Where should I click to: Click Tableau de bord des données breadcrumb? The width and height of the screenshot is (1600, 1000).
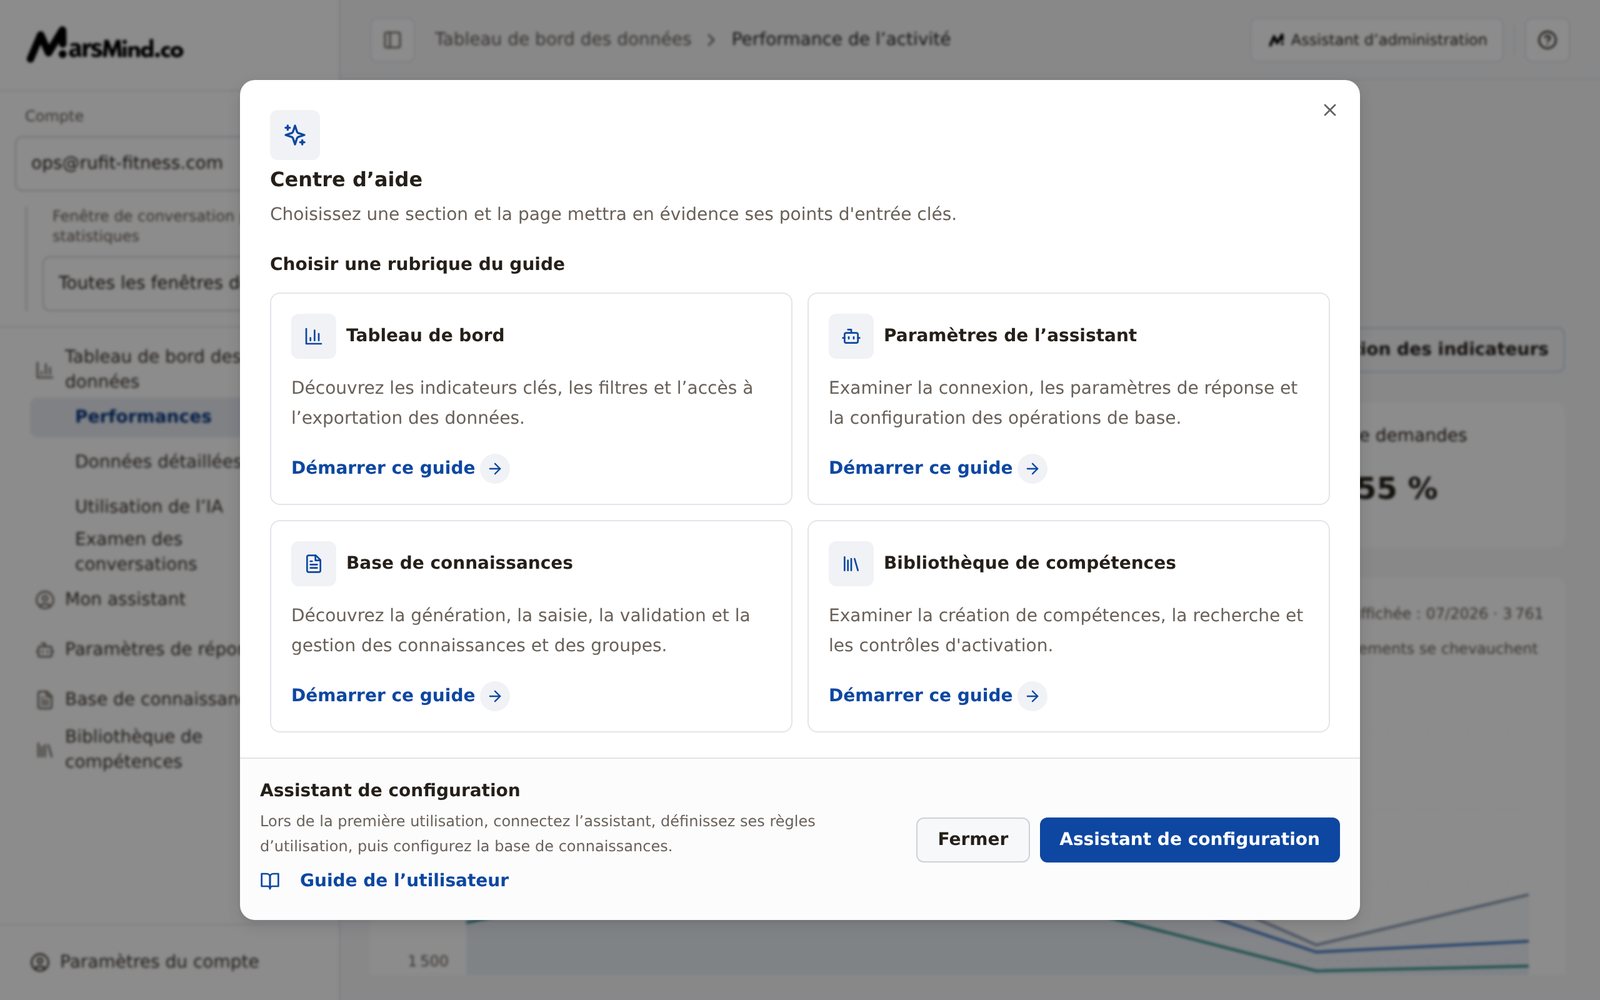[x=563, y=40]
